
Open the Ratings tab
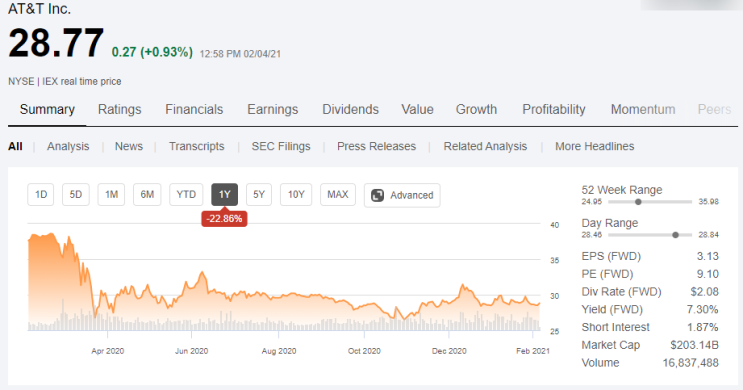pos(119,109)
